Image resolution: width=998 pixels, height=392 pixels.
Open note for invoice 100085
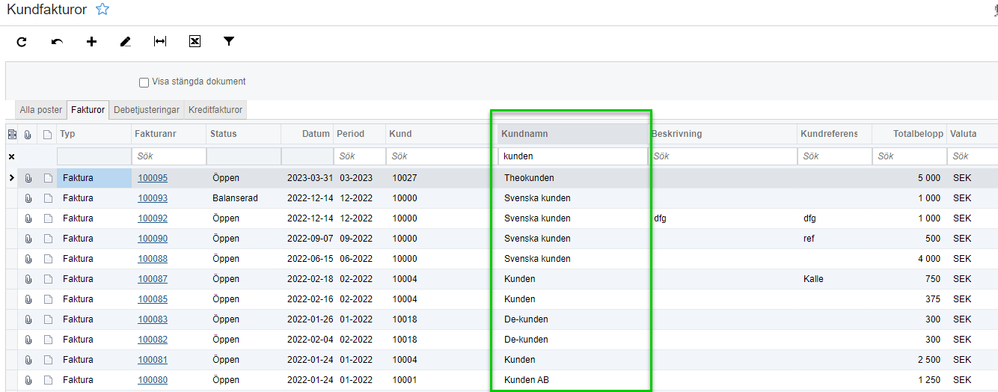47,299
